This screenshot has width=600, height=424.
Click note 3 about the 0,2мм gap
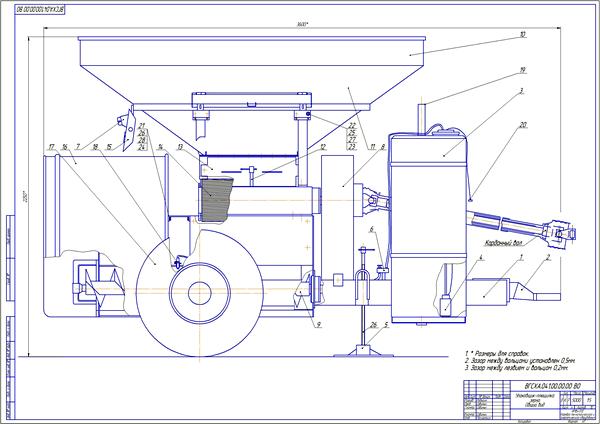tap(517, 368)
